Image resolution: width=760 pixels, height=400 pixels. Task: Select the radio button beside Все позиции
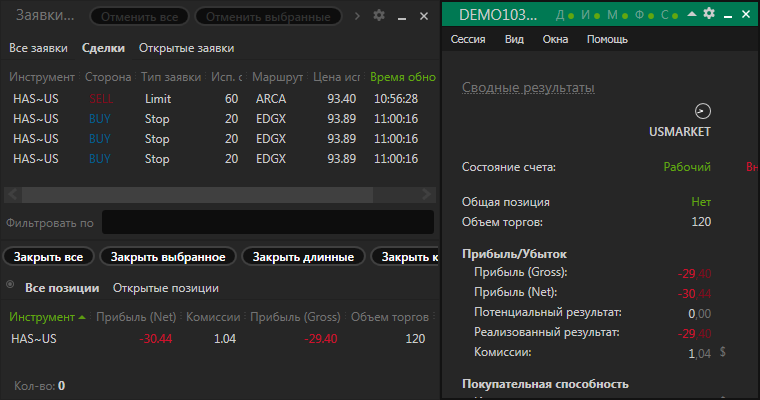coord(12,286)
